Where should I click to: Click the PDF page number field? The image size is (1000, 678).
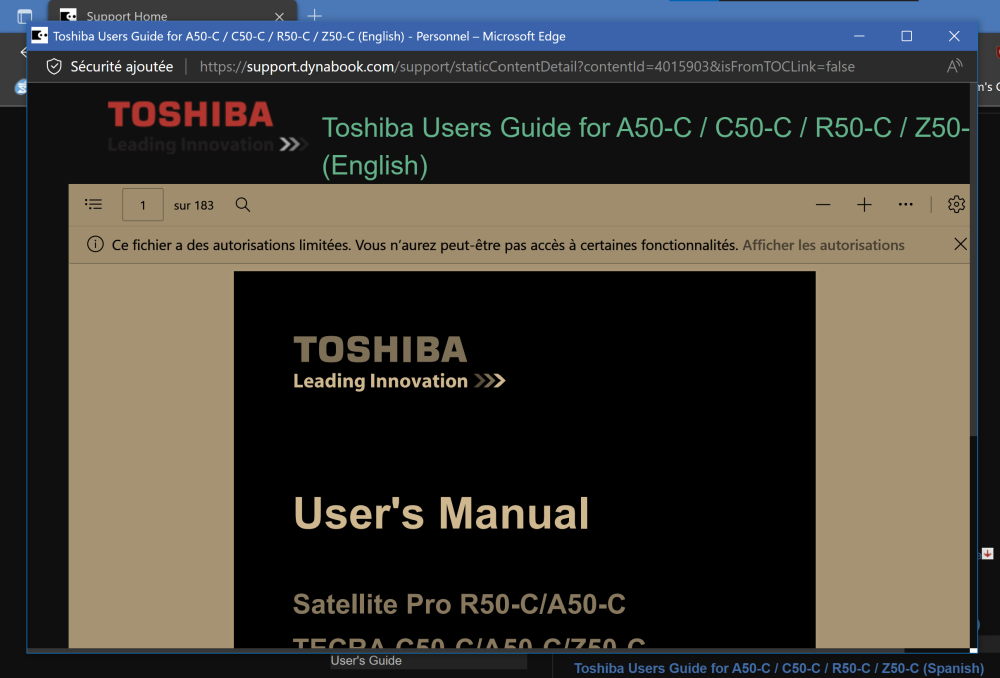click(143, 205)
